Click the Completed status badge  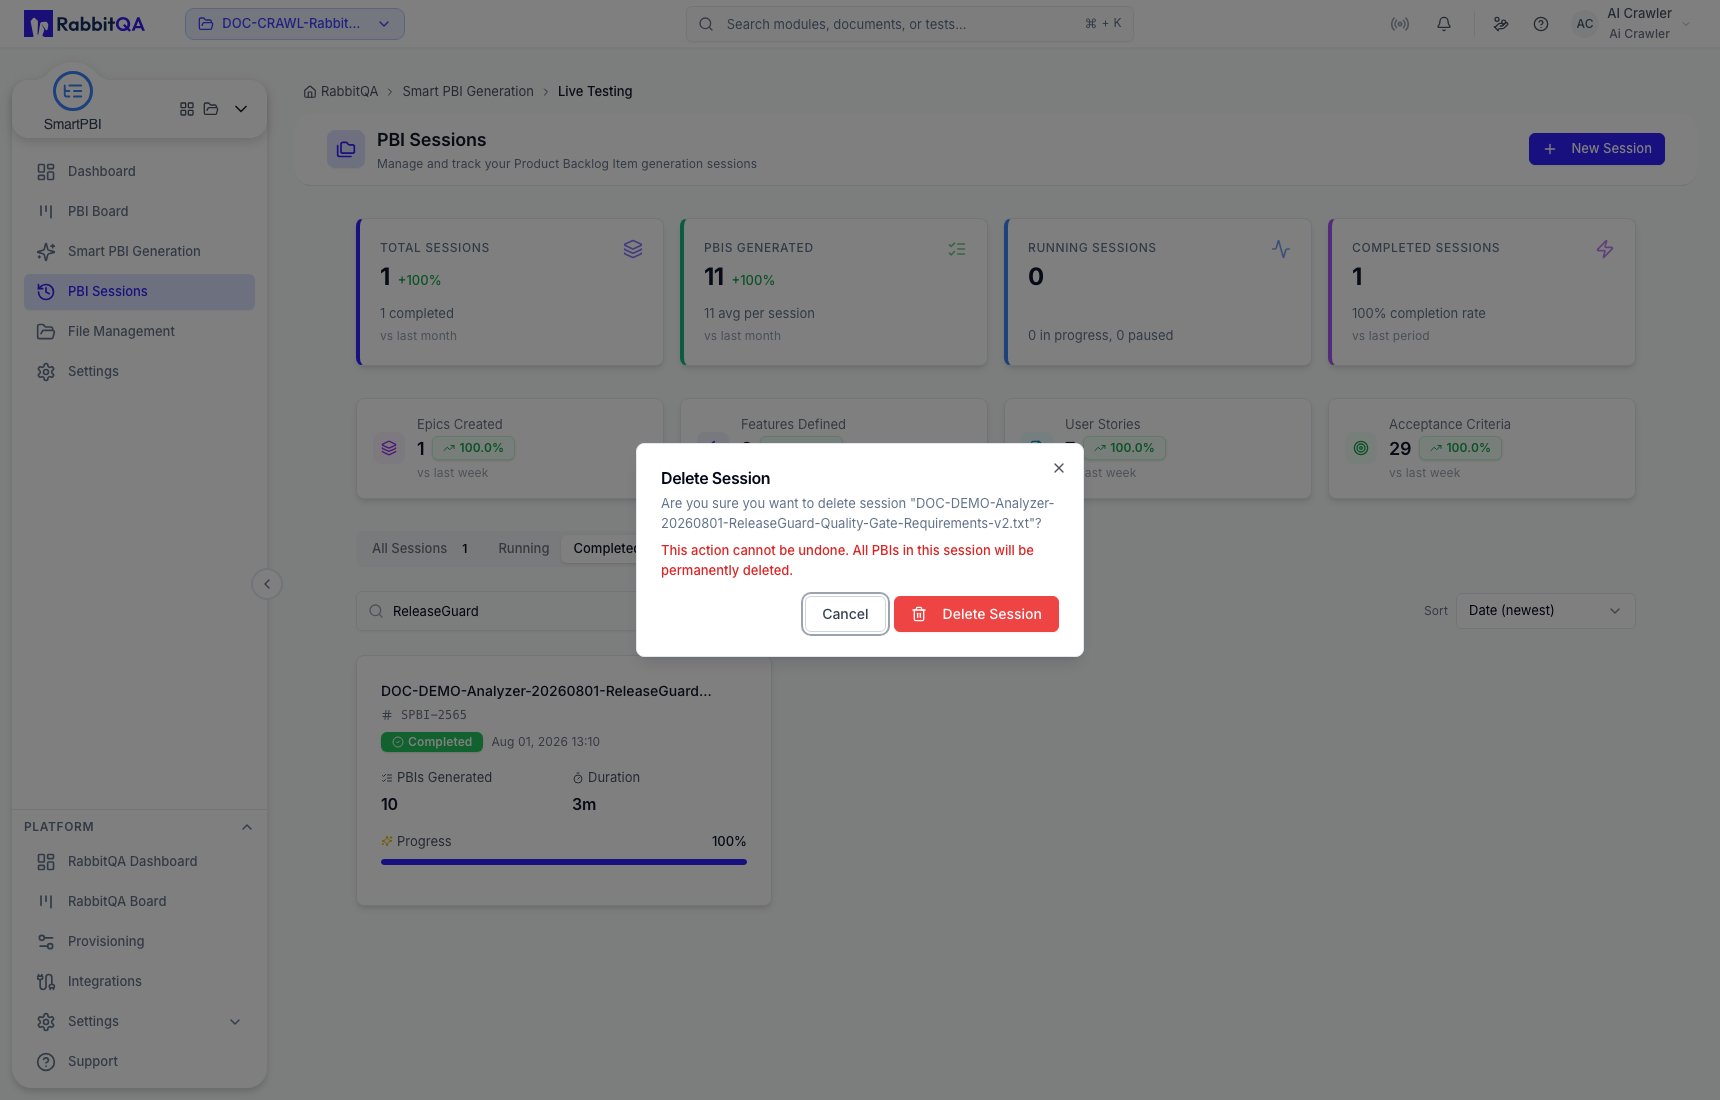point(432,742)
